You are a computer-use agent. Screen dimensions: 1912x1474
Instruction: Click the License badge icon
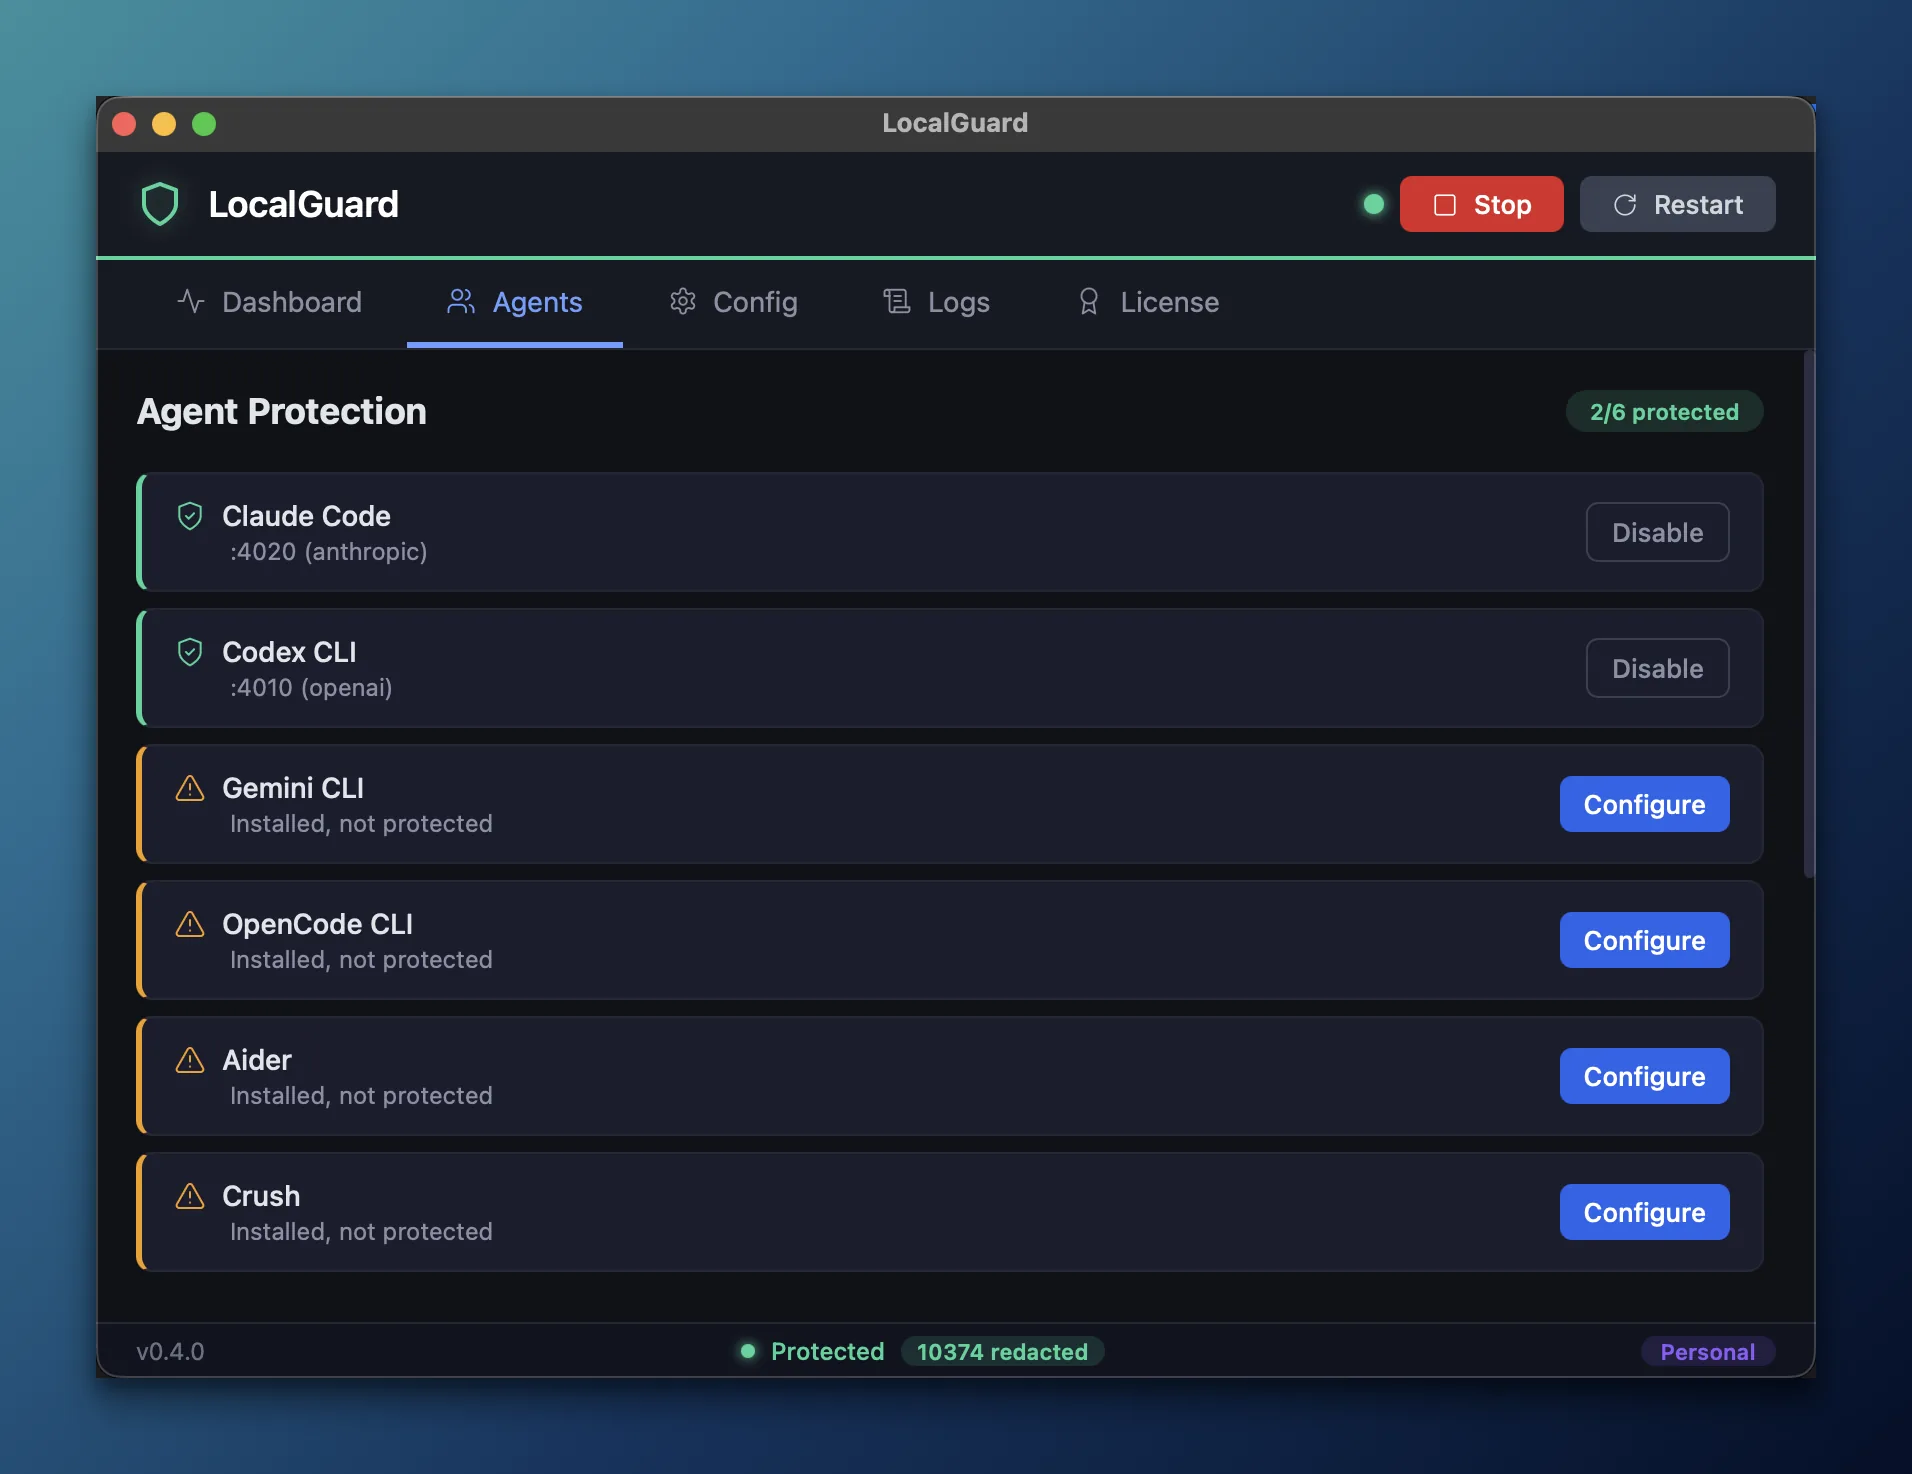tap(1089, 301)
